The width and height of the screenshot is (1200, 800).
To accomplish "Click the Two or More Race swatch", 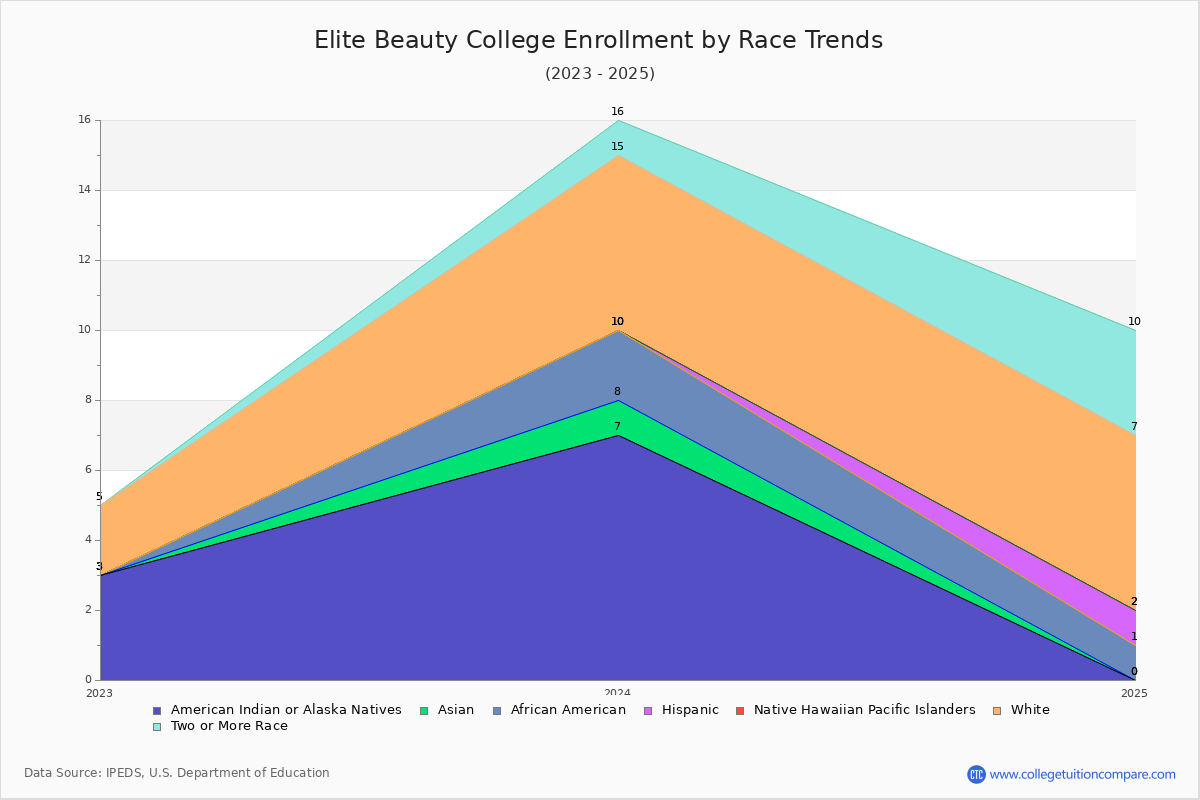I will 157,727.
